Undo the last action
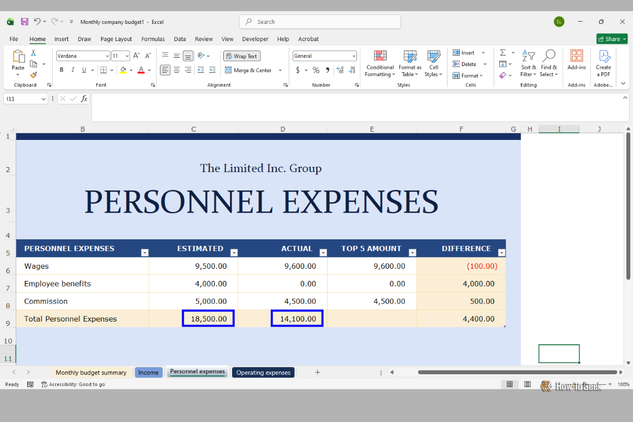The image size is (633, 422). coord(37,21)
